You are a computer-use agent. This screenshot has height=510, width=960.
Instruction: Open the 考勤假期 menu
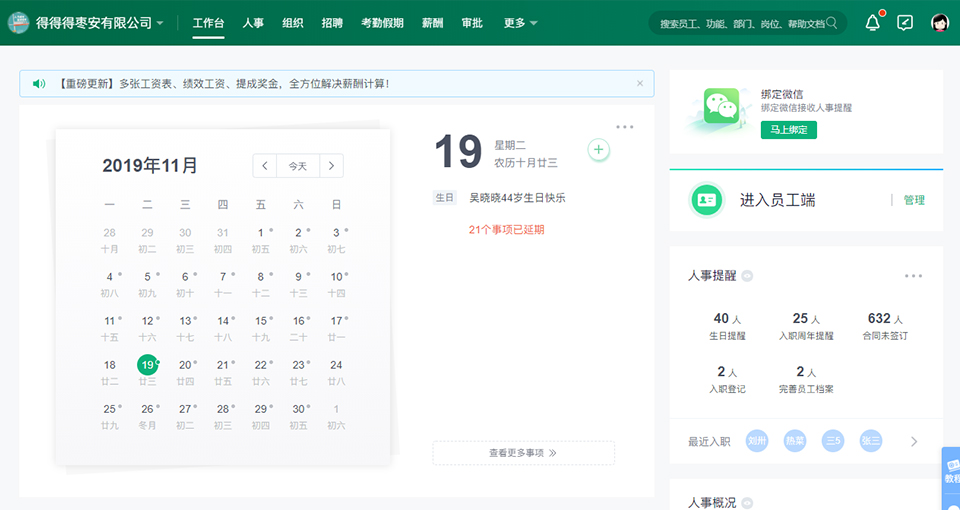point(382,23)
